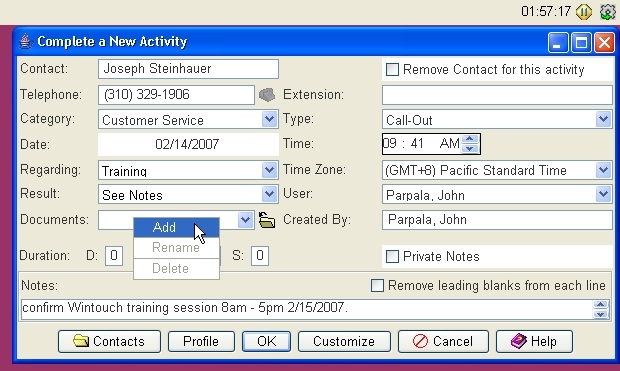Open the Type dropdown showing Call-Out

pos(603,119)
